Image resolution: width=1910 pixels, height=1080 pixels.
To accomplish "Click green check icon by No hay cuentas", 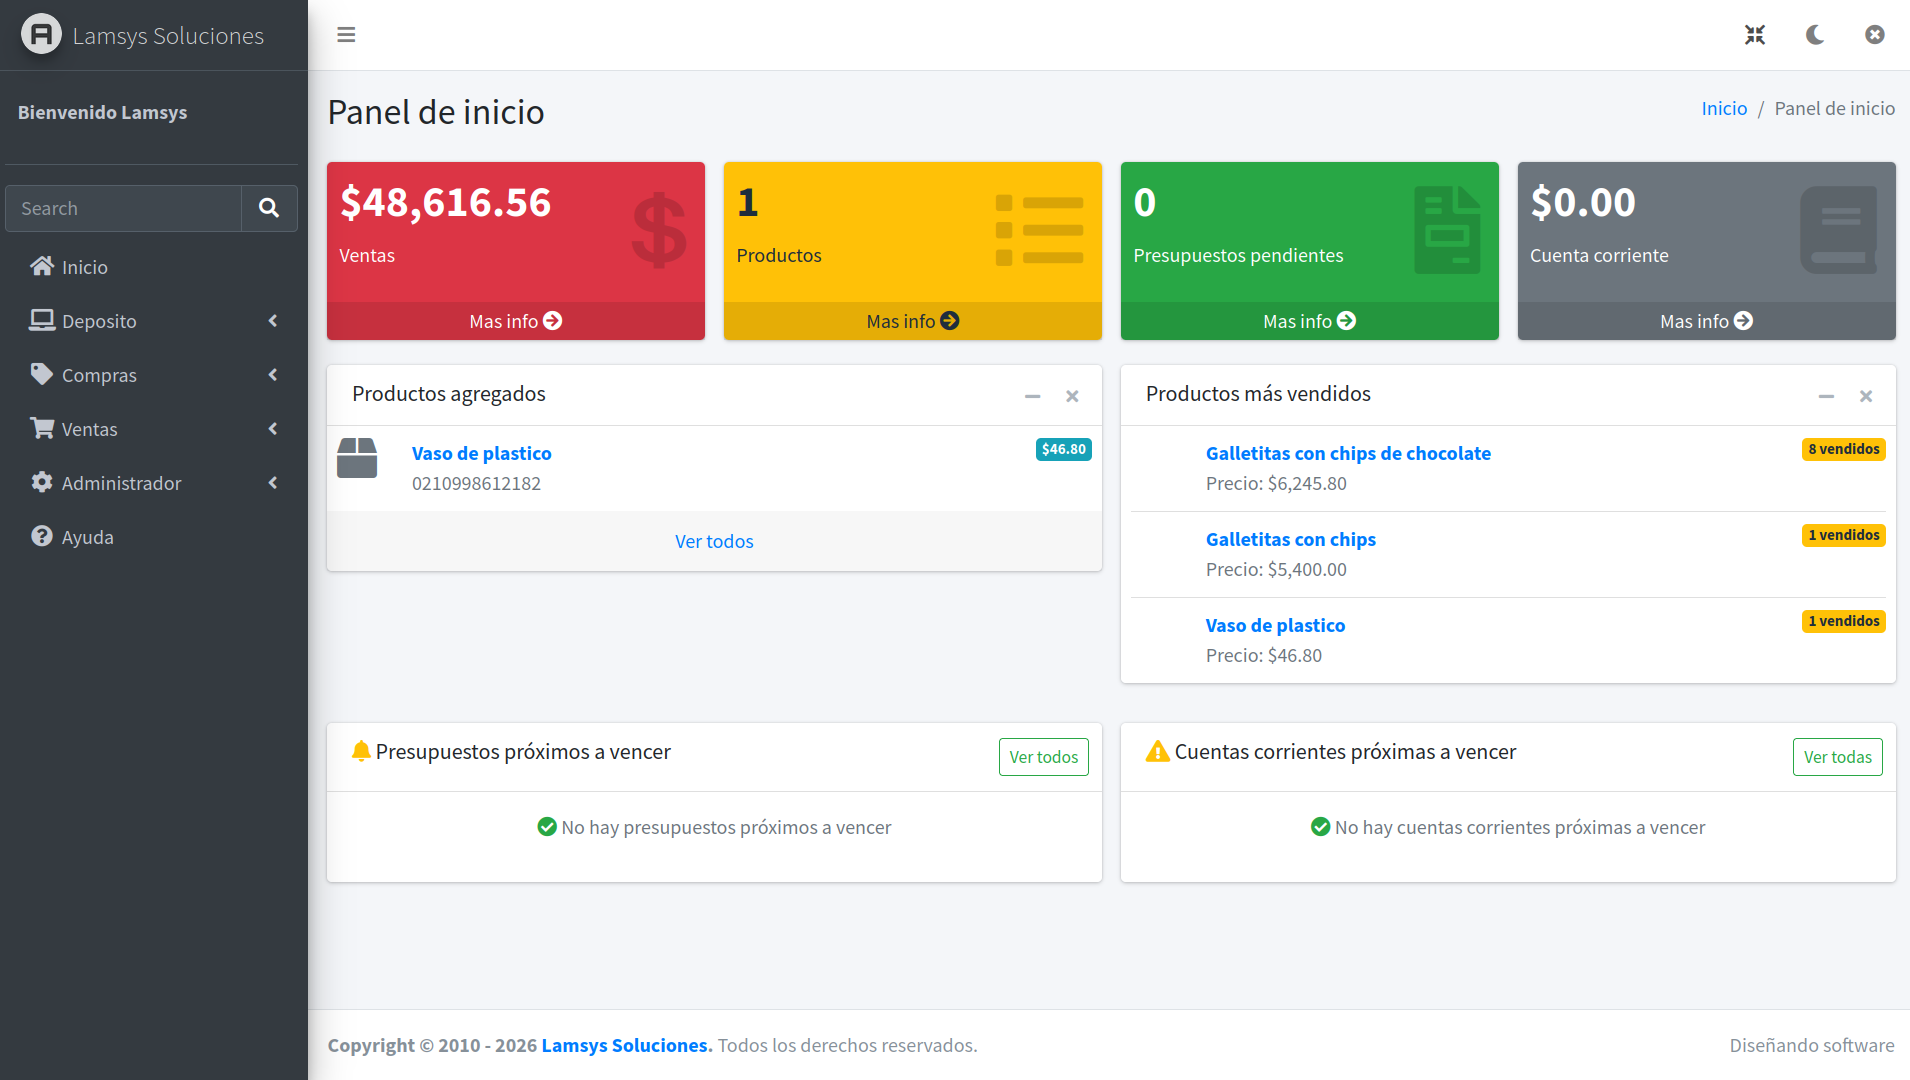I will [1321, 827].
